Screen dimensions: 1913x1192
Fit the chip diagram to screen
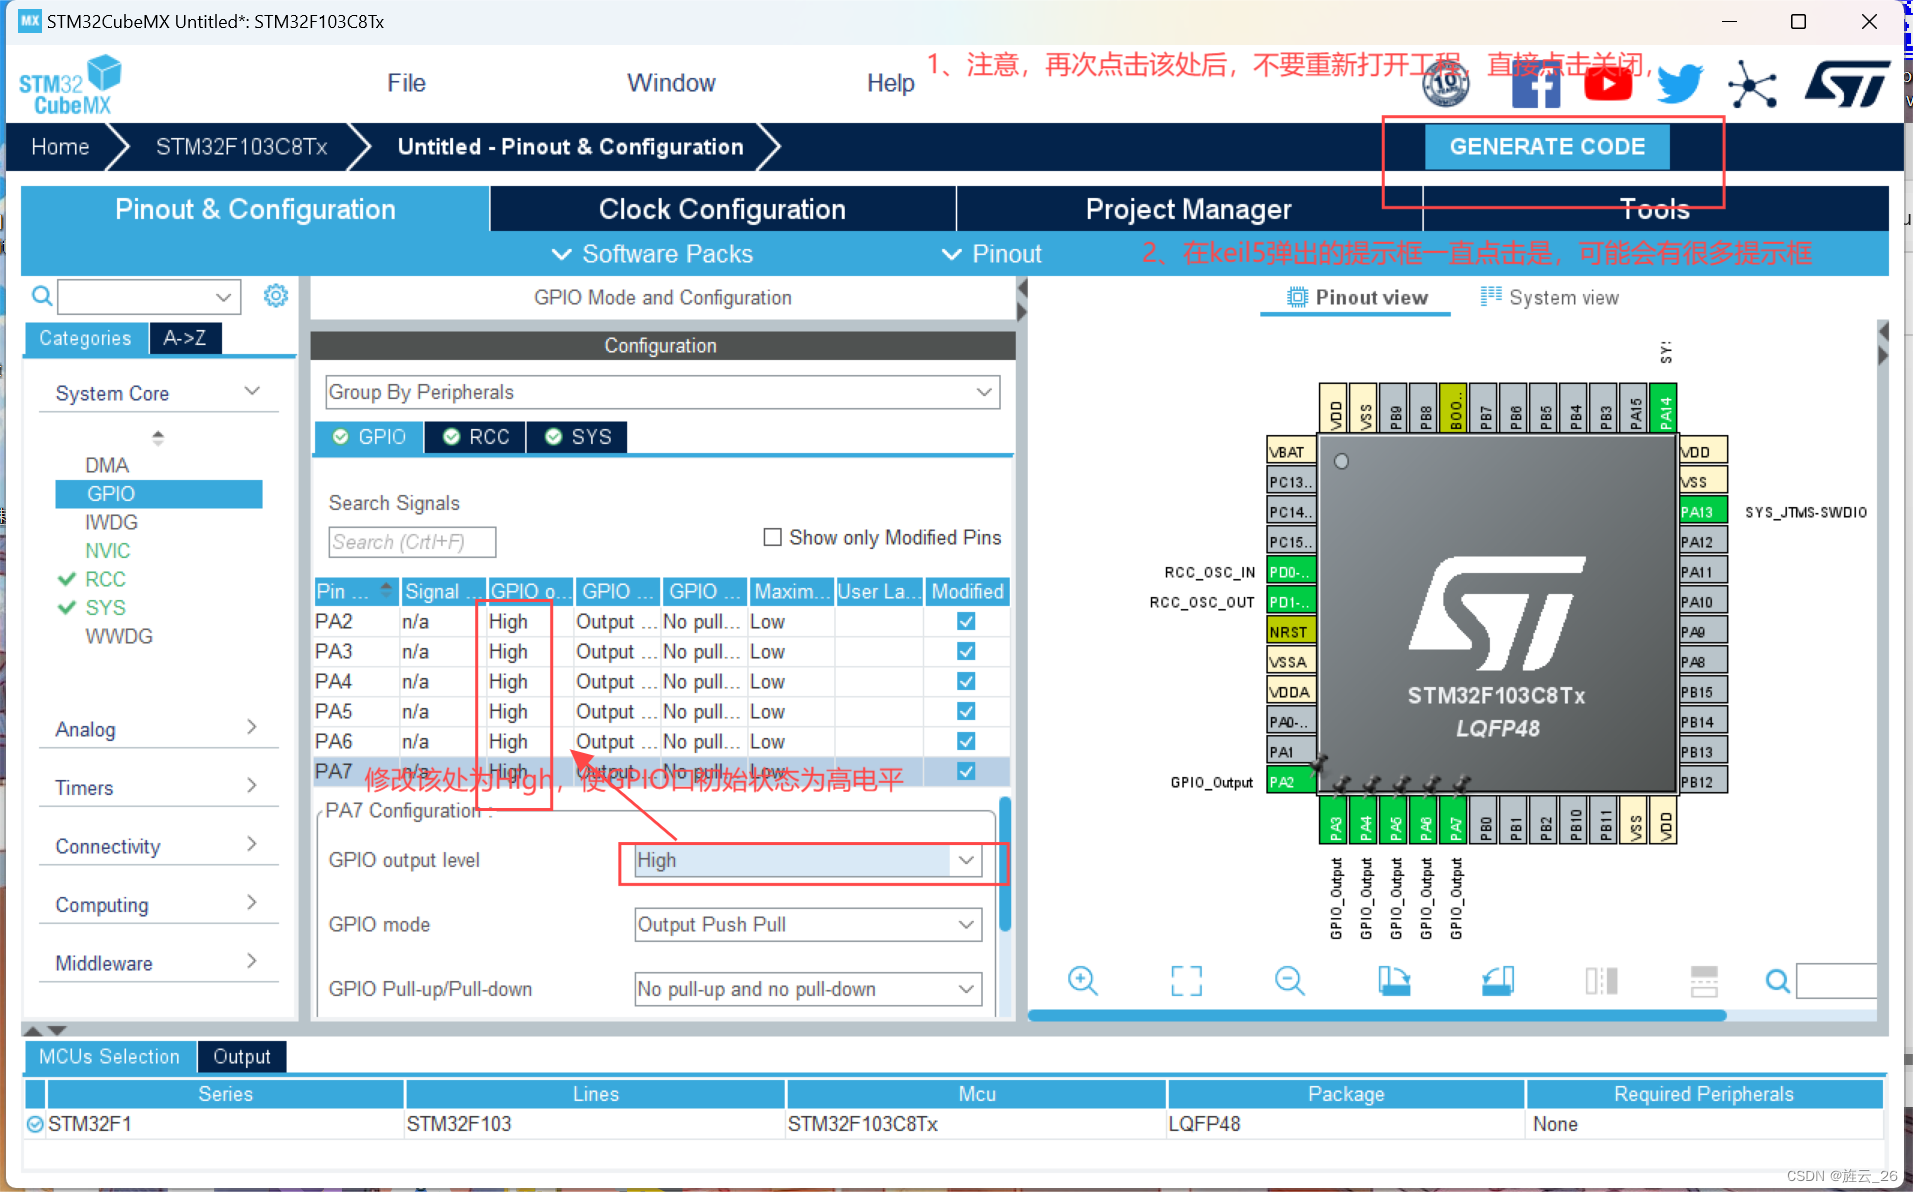click(1186, 981)
